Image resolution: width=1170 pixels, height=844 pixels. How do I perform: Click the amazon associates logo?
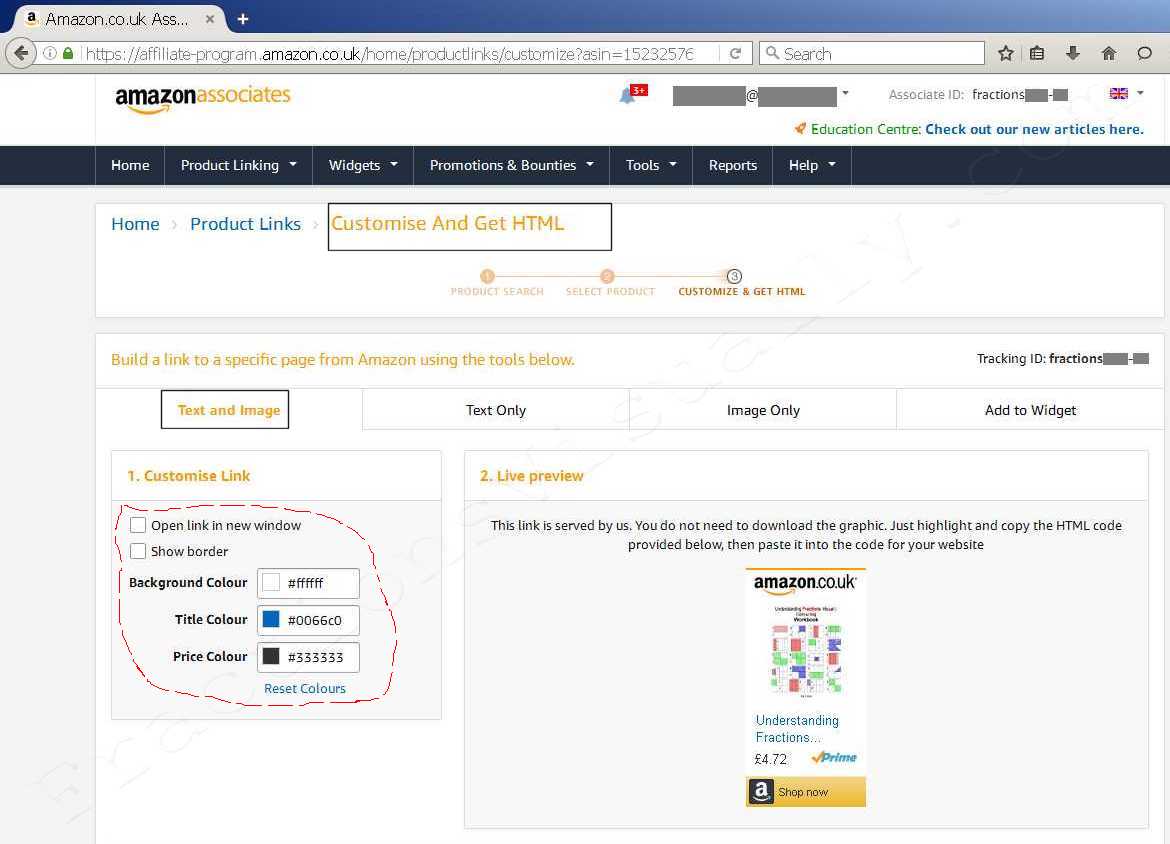202,98
